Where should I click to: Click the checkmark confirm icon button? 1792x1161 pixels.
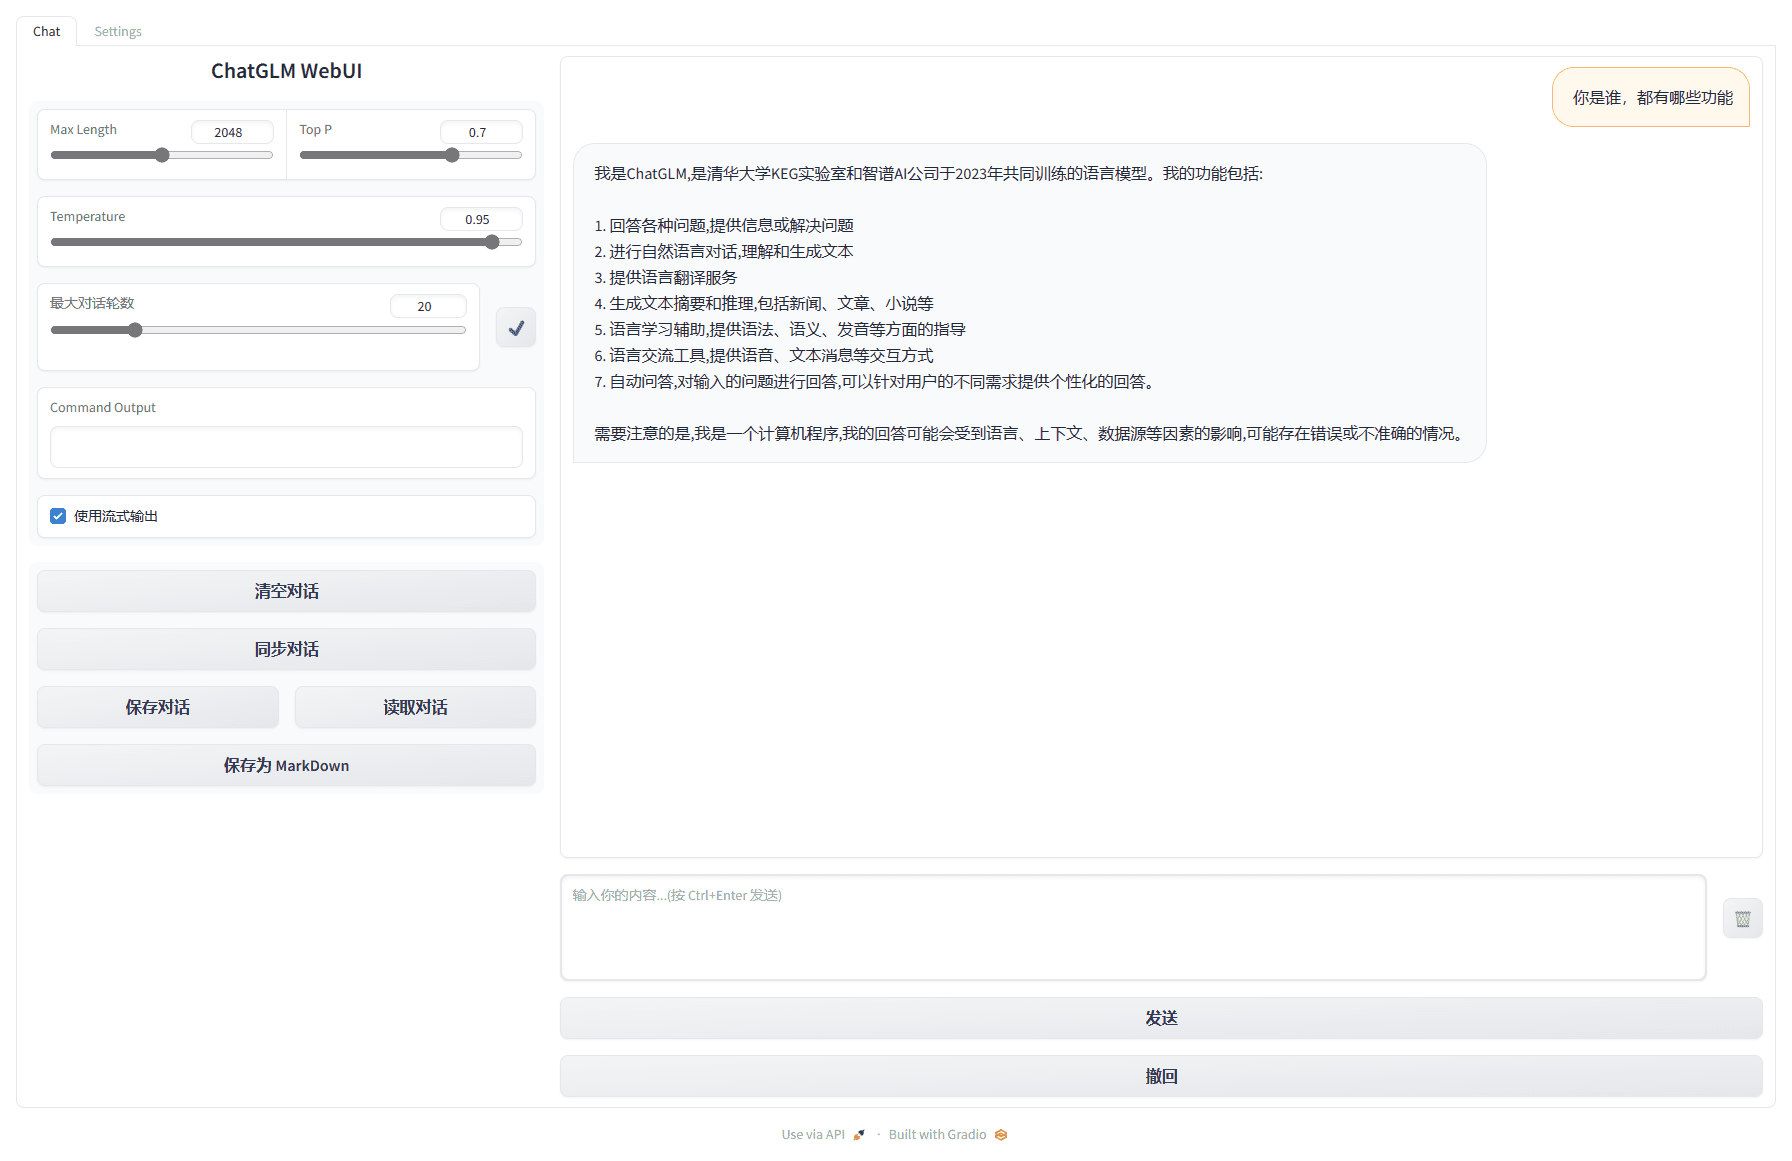pos(516,328)
